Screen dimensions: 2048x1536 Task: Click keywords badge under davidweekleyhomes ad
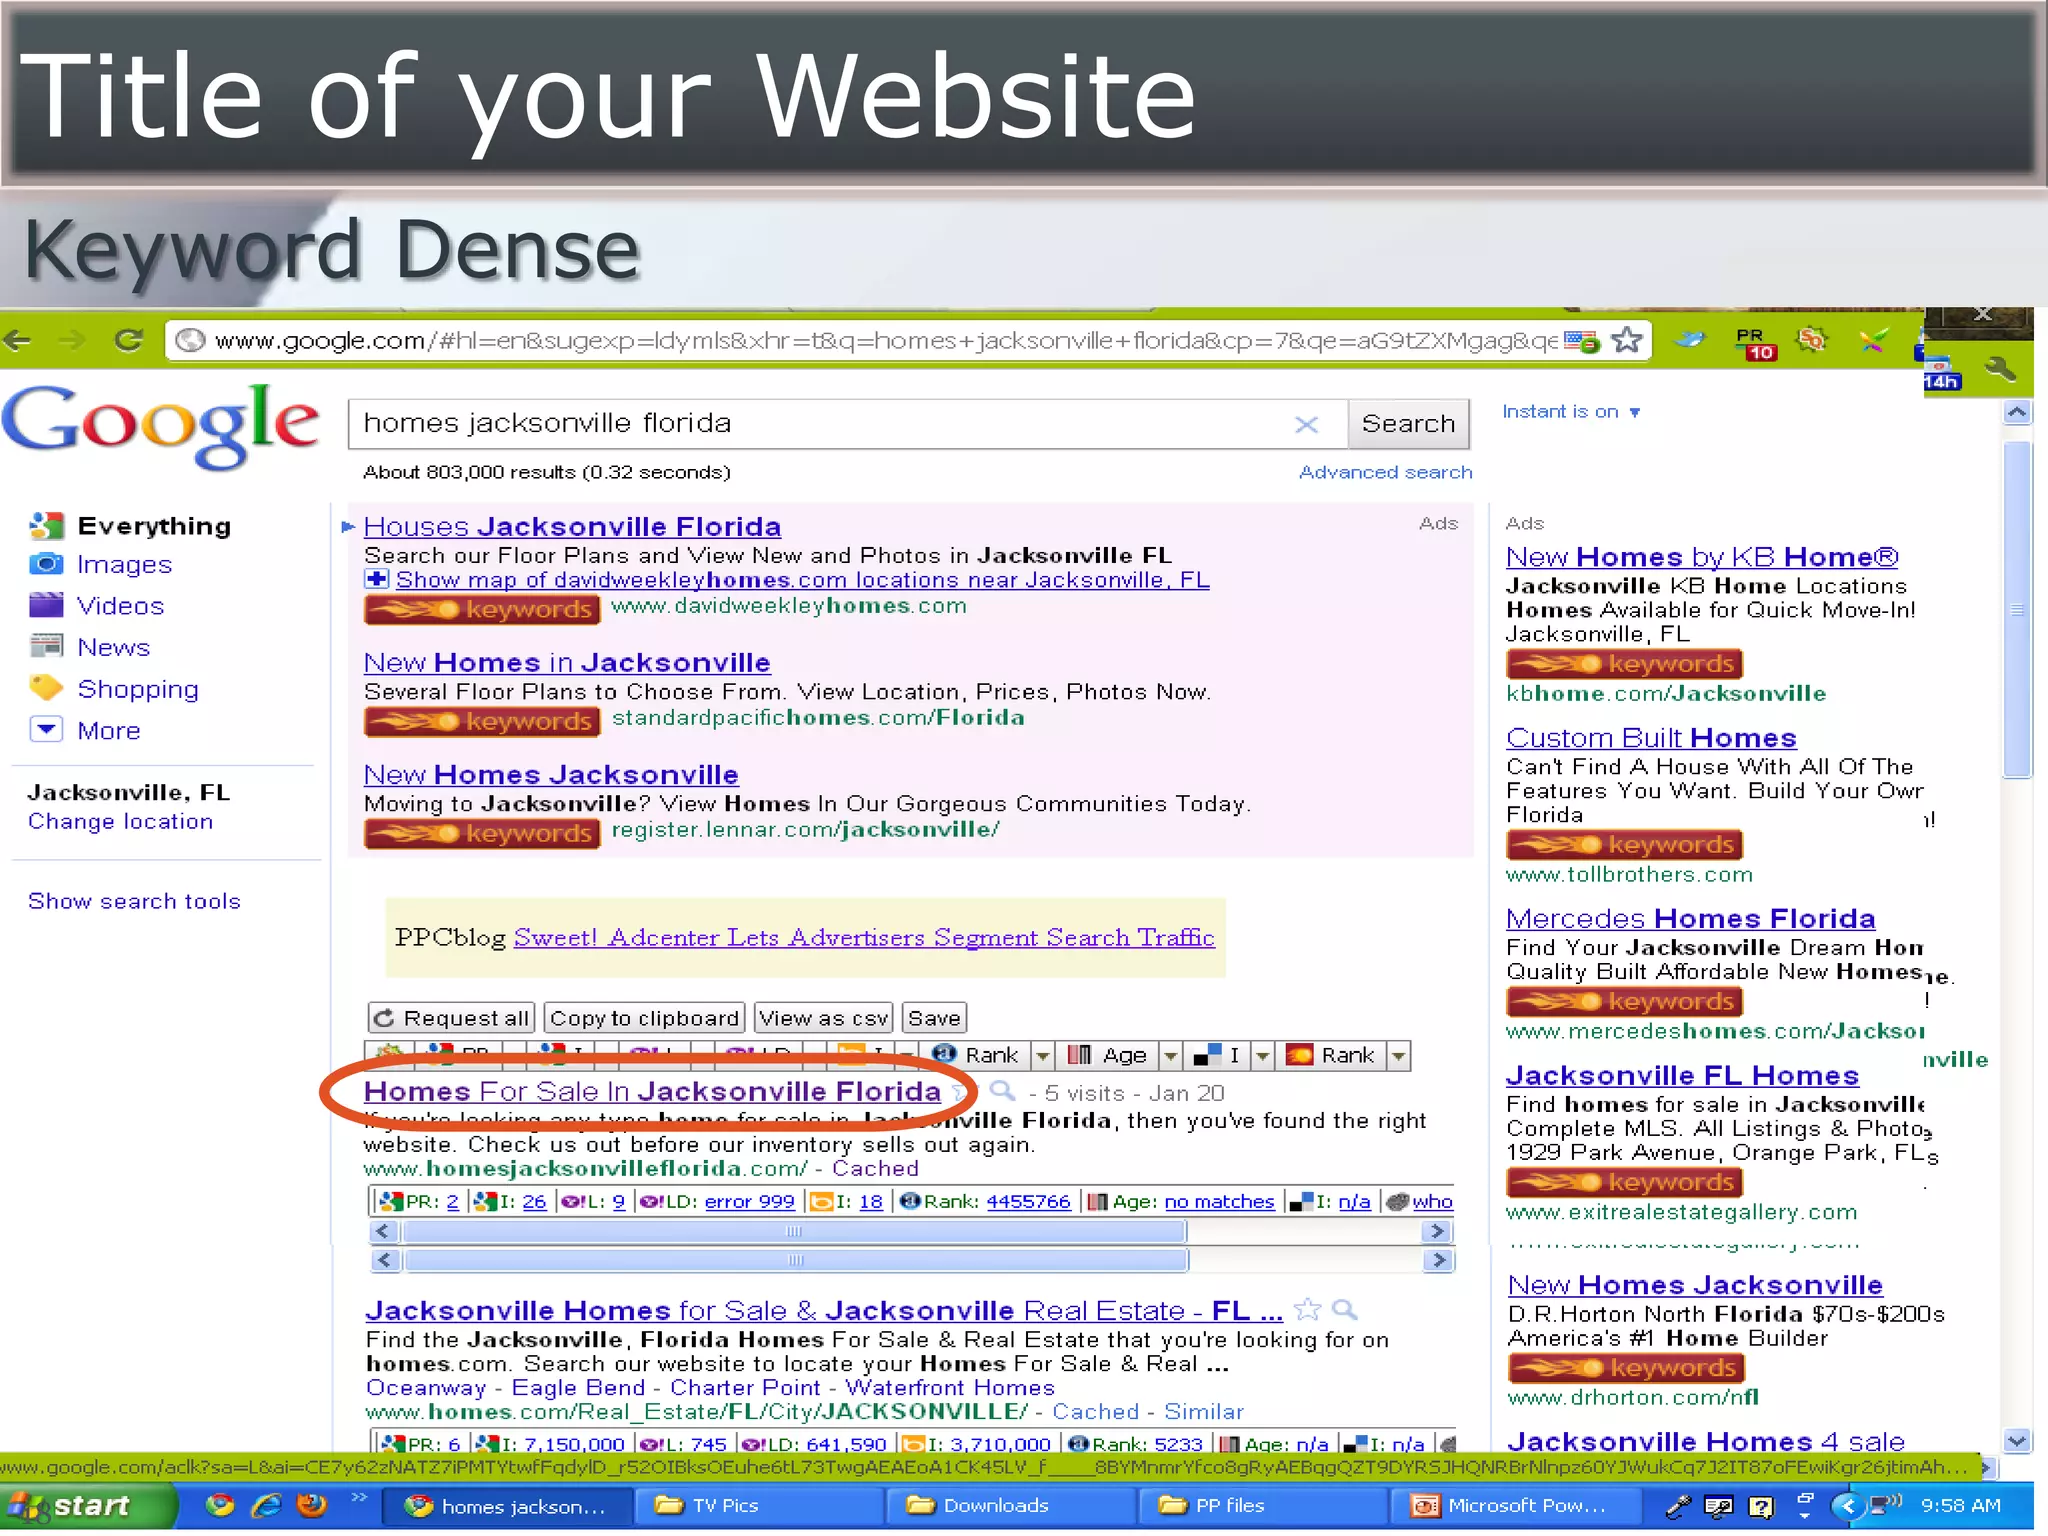pyautogui.click(x=482, y=609)
